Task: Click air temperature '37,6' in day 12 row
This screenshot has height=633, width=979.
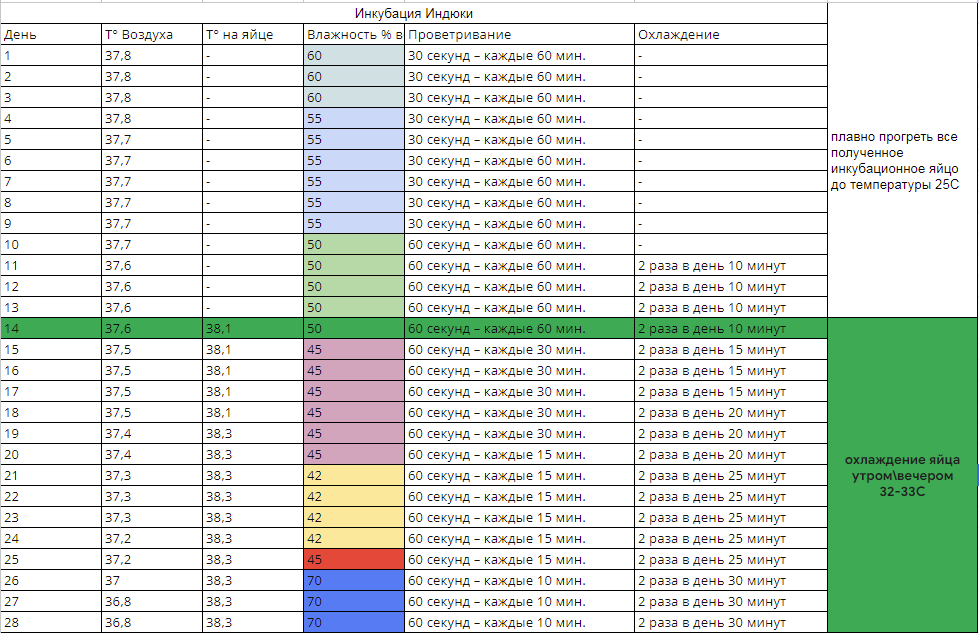Action: (152, 287)
